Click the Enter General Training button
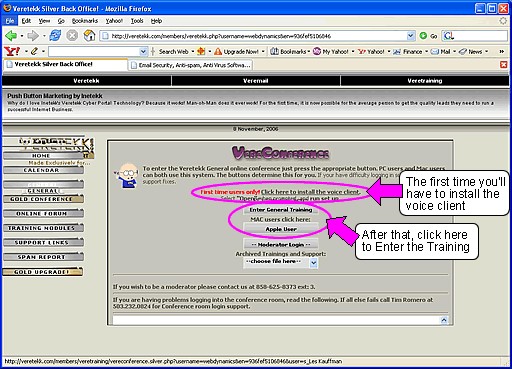This screenshot has height=369, width=512. coord(281,210)
